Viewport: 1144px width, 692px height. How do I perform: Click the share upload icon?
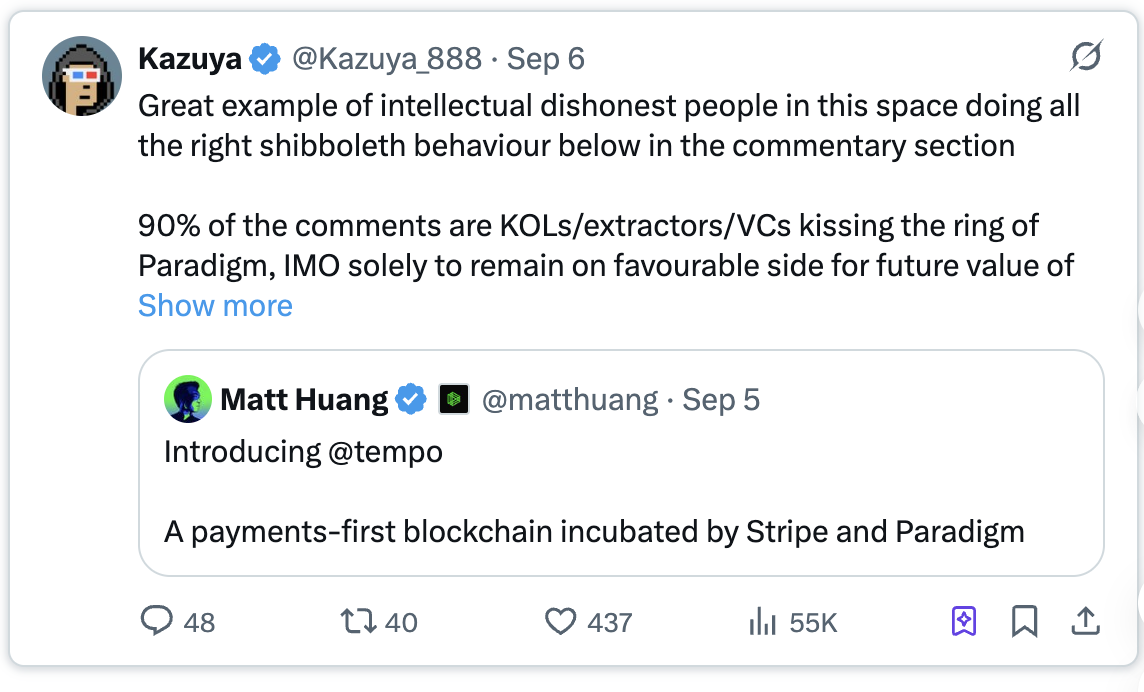coord(1085,622)
